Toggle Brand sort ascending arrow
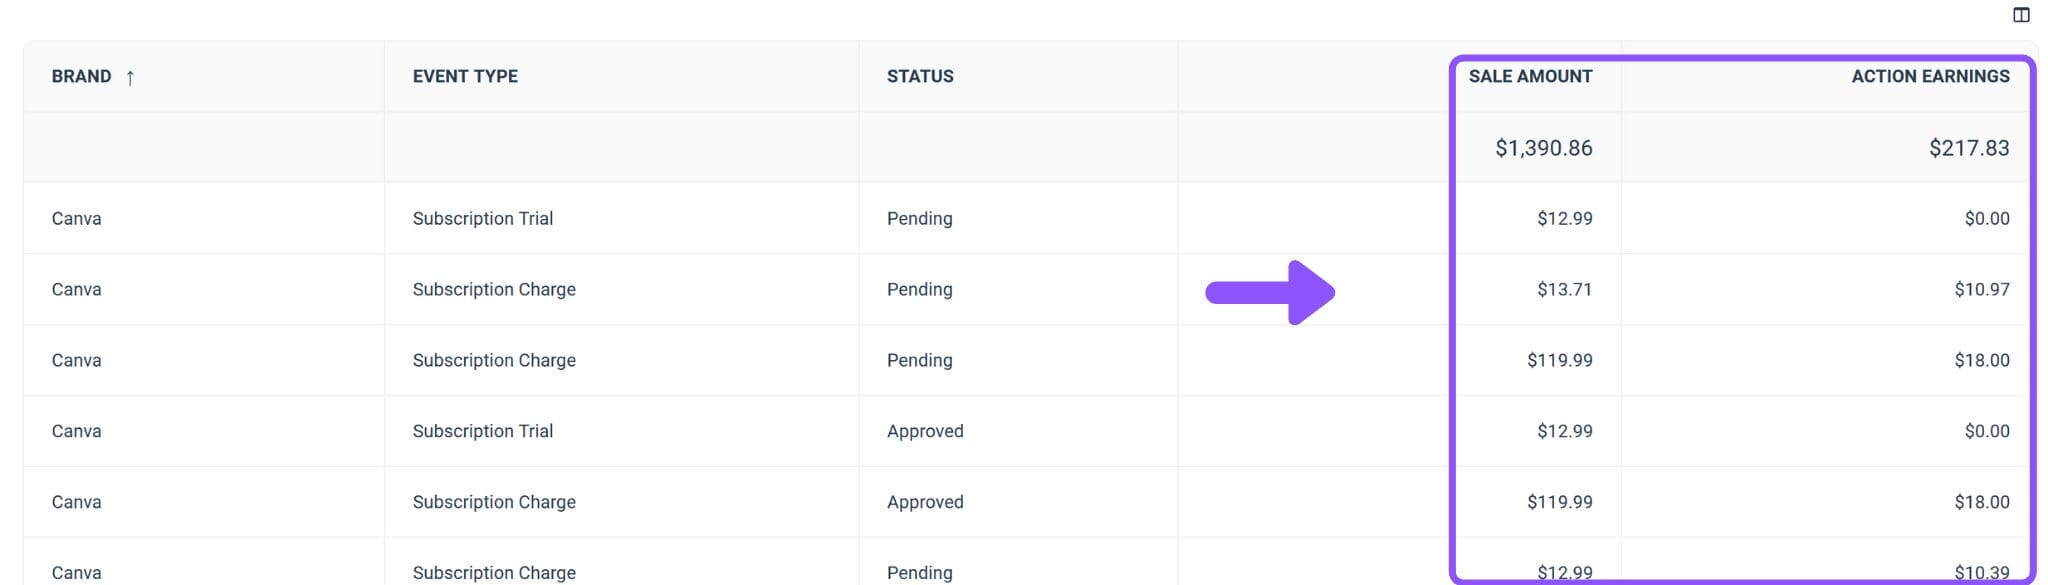Image resolution: width=2048 pixels, height=585 pixels. pyautogui.click(x=130, y=77)
